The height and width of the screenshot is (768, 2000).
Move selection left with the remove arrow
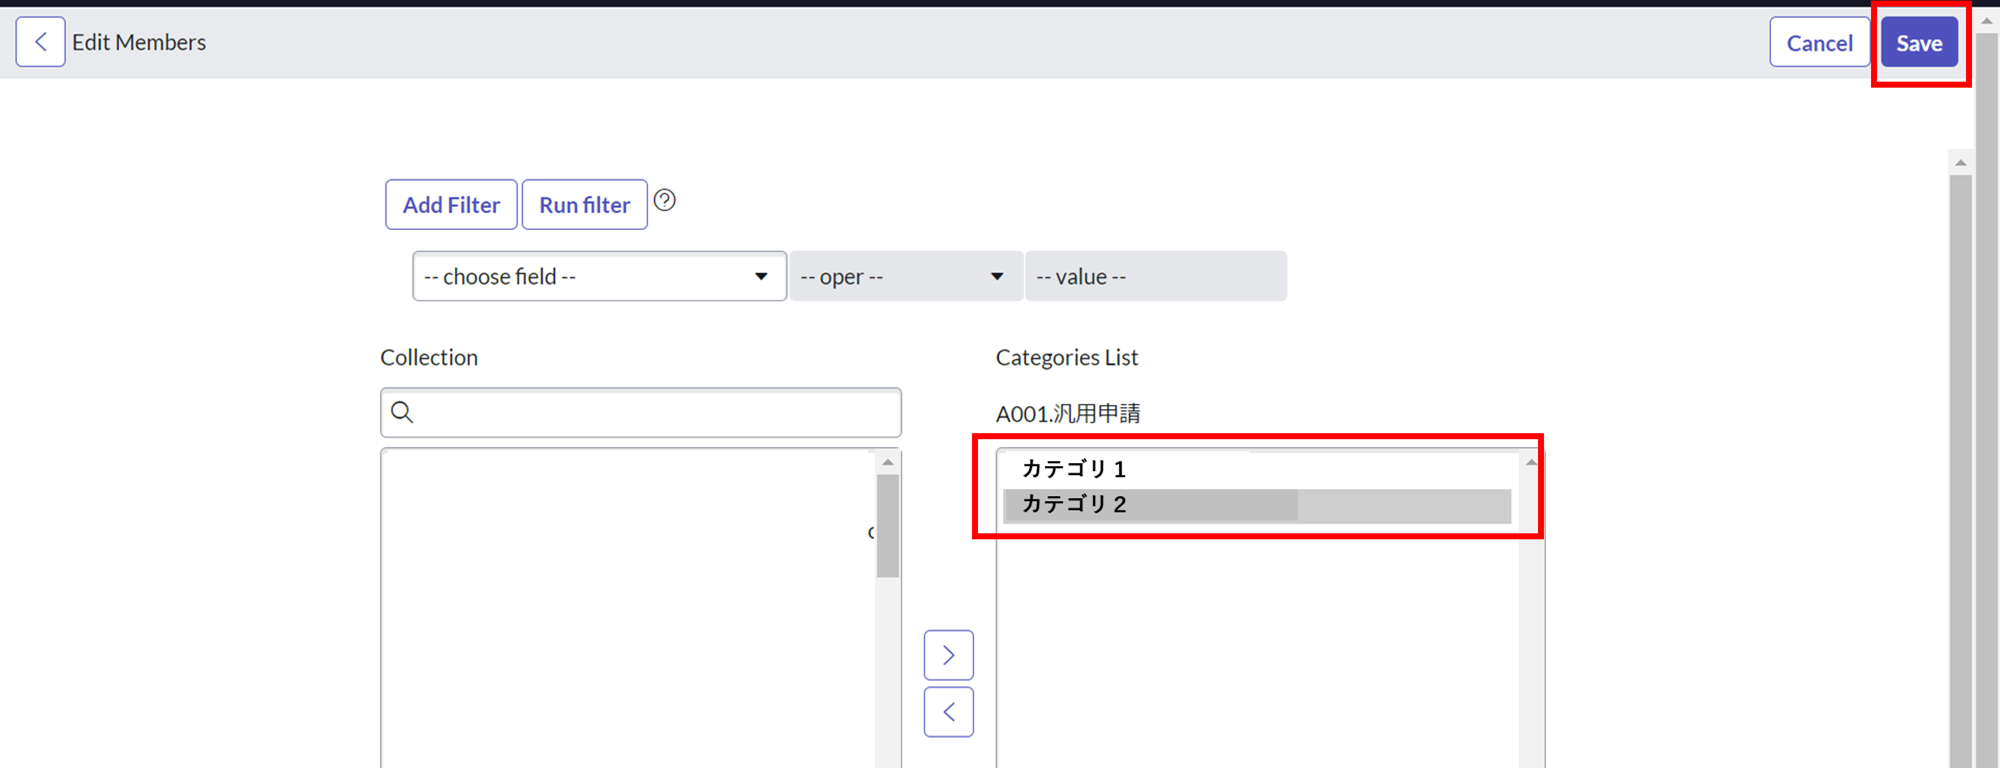coord(948,712)
